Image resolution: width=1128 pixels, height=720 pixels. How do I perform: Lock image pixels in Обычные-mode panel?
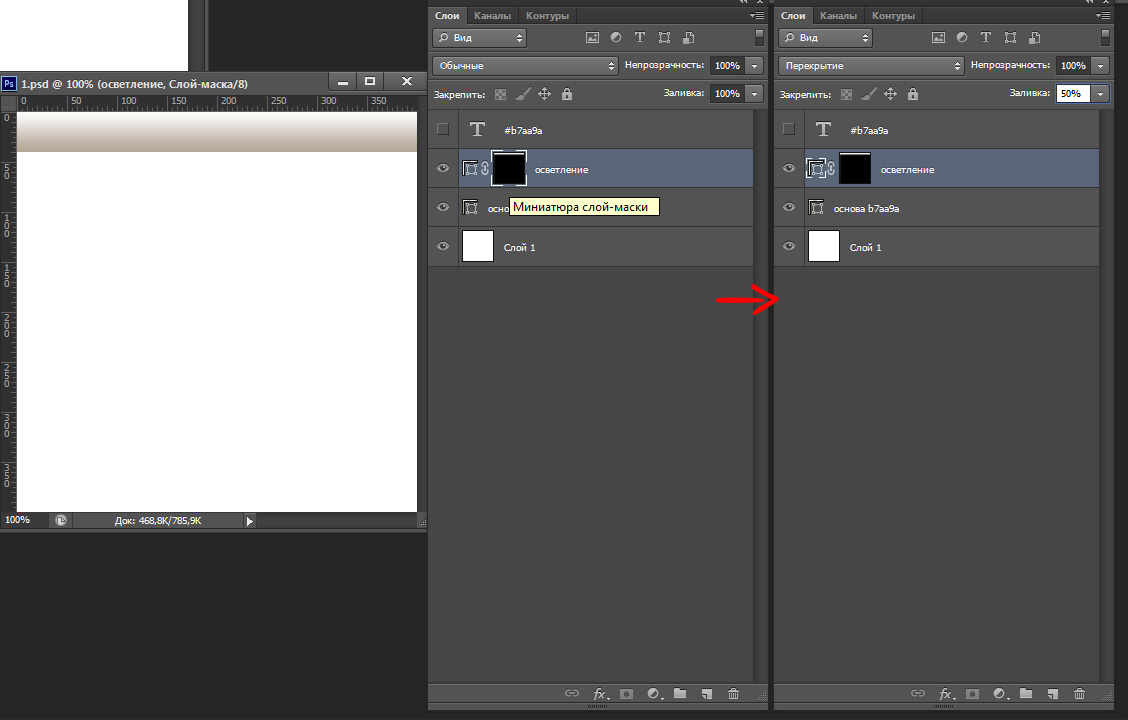[523, 94]
